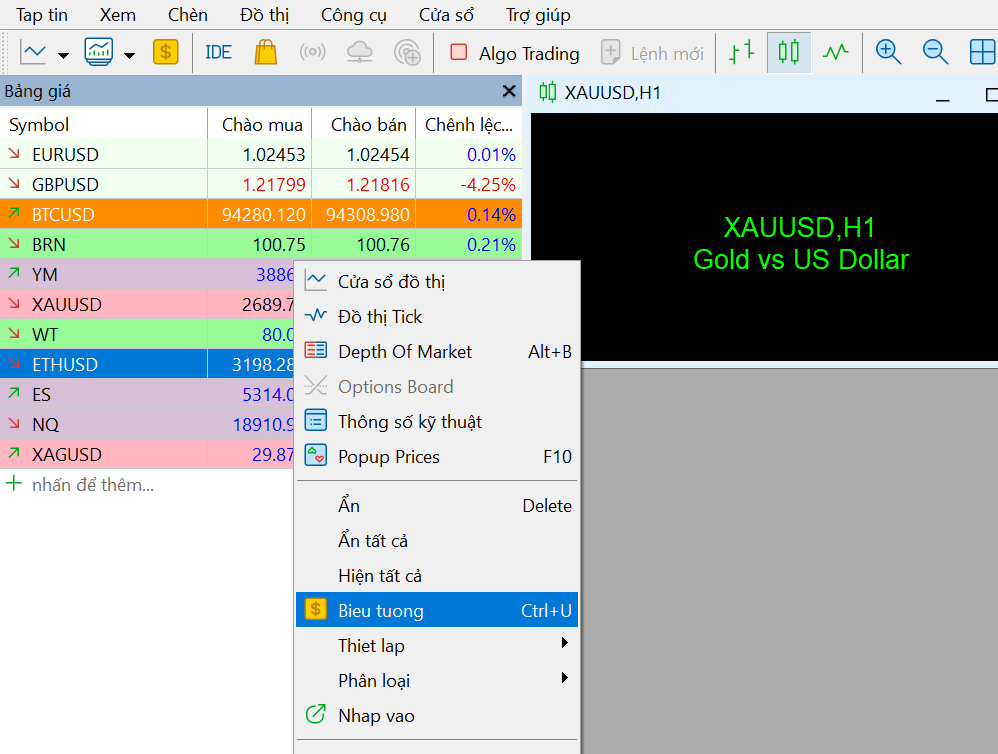This screenshot has height=754, width=998.
Task: Click the VPS cloud hosting icon
Action: (360, 52)
